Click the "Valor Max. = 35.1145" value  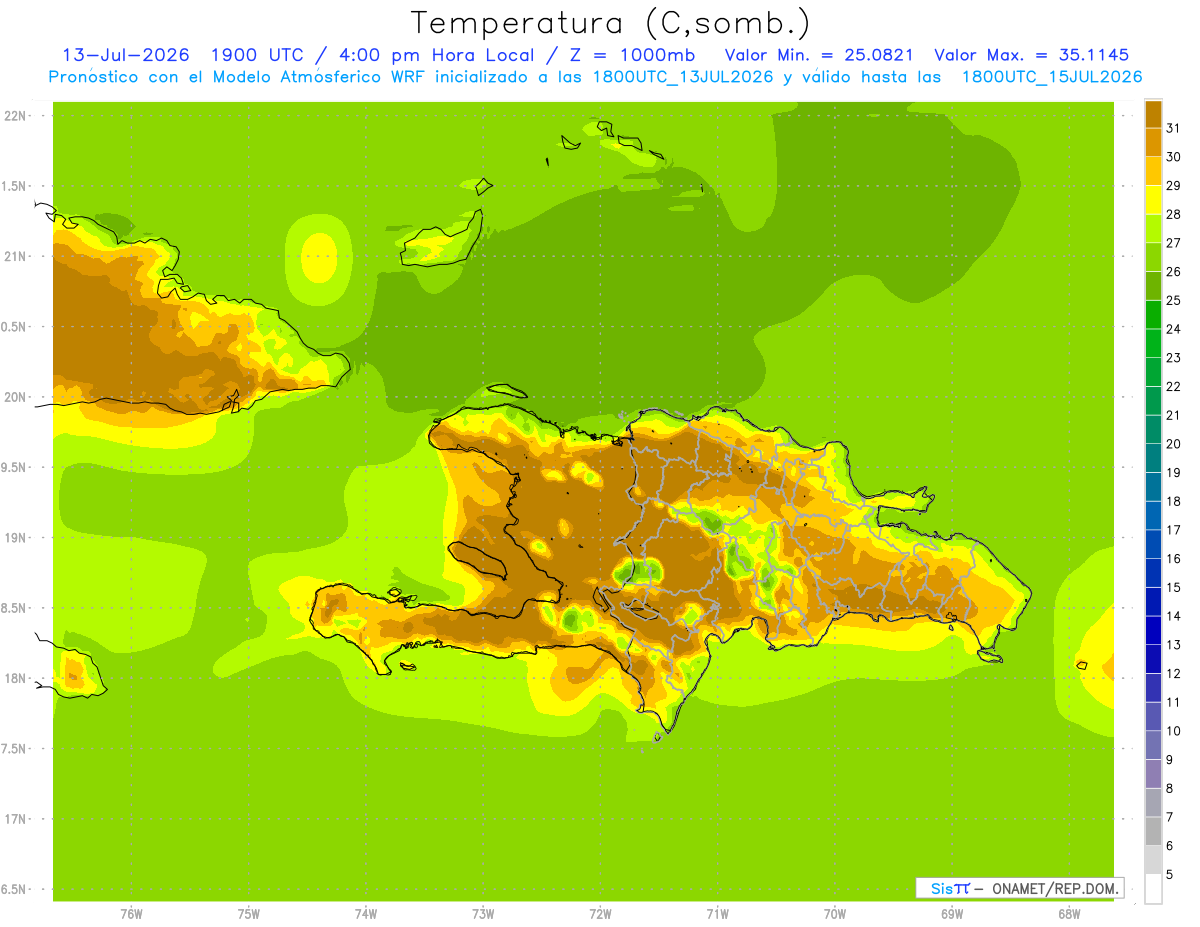tap(1032, 55)
